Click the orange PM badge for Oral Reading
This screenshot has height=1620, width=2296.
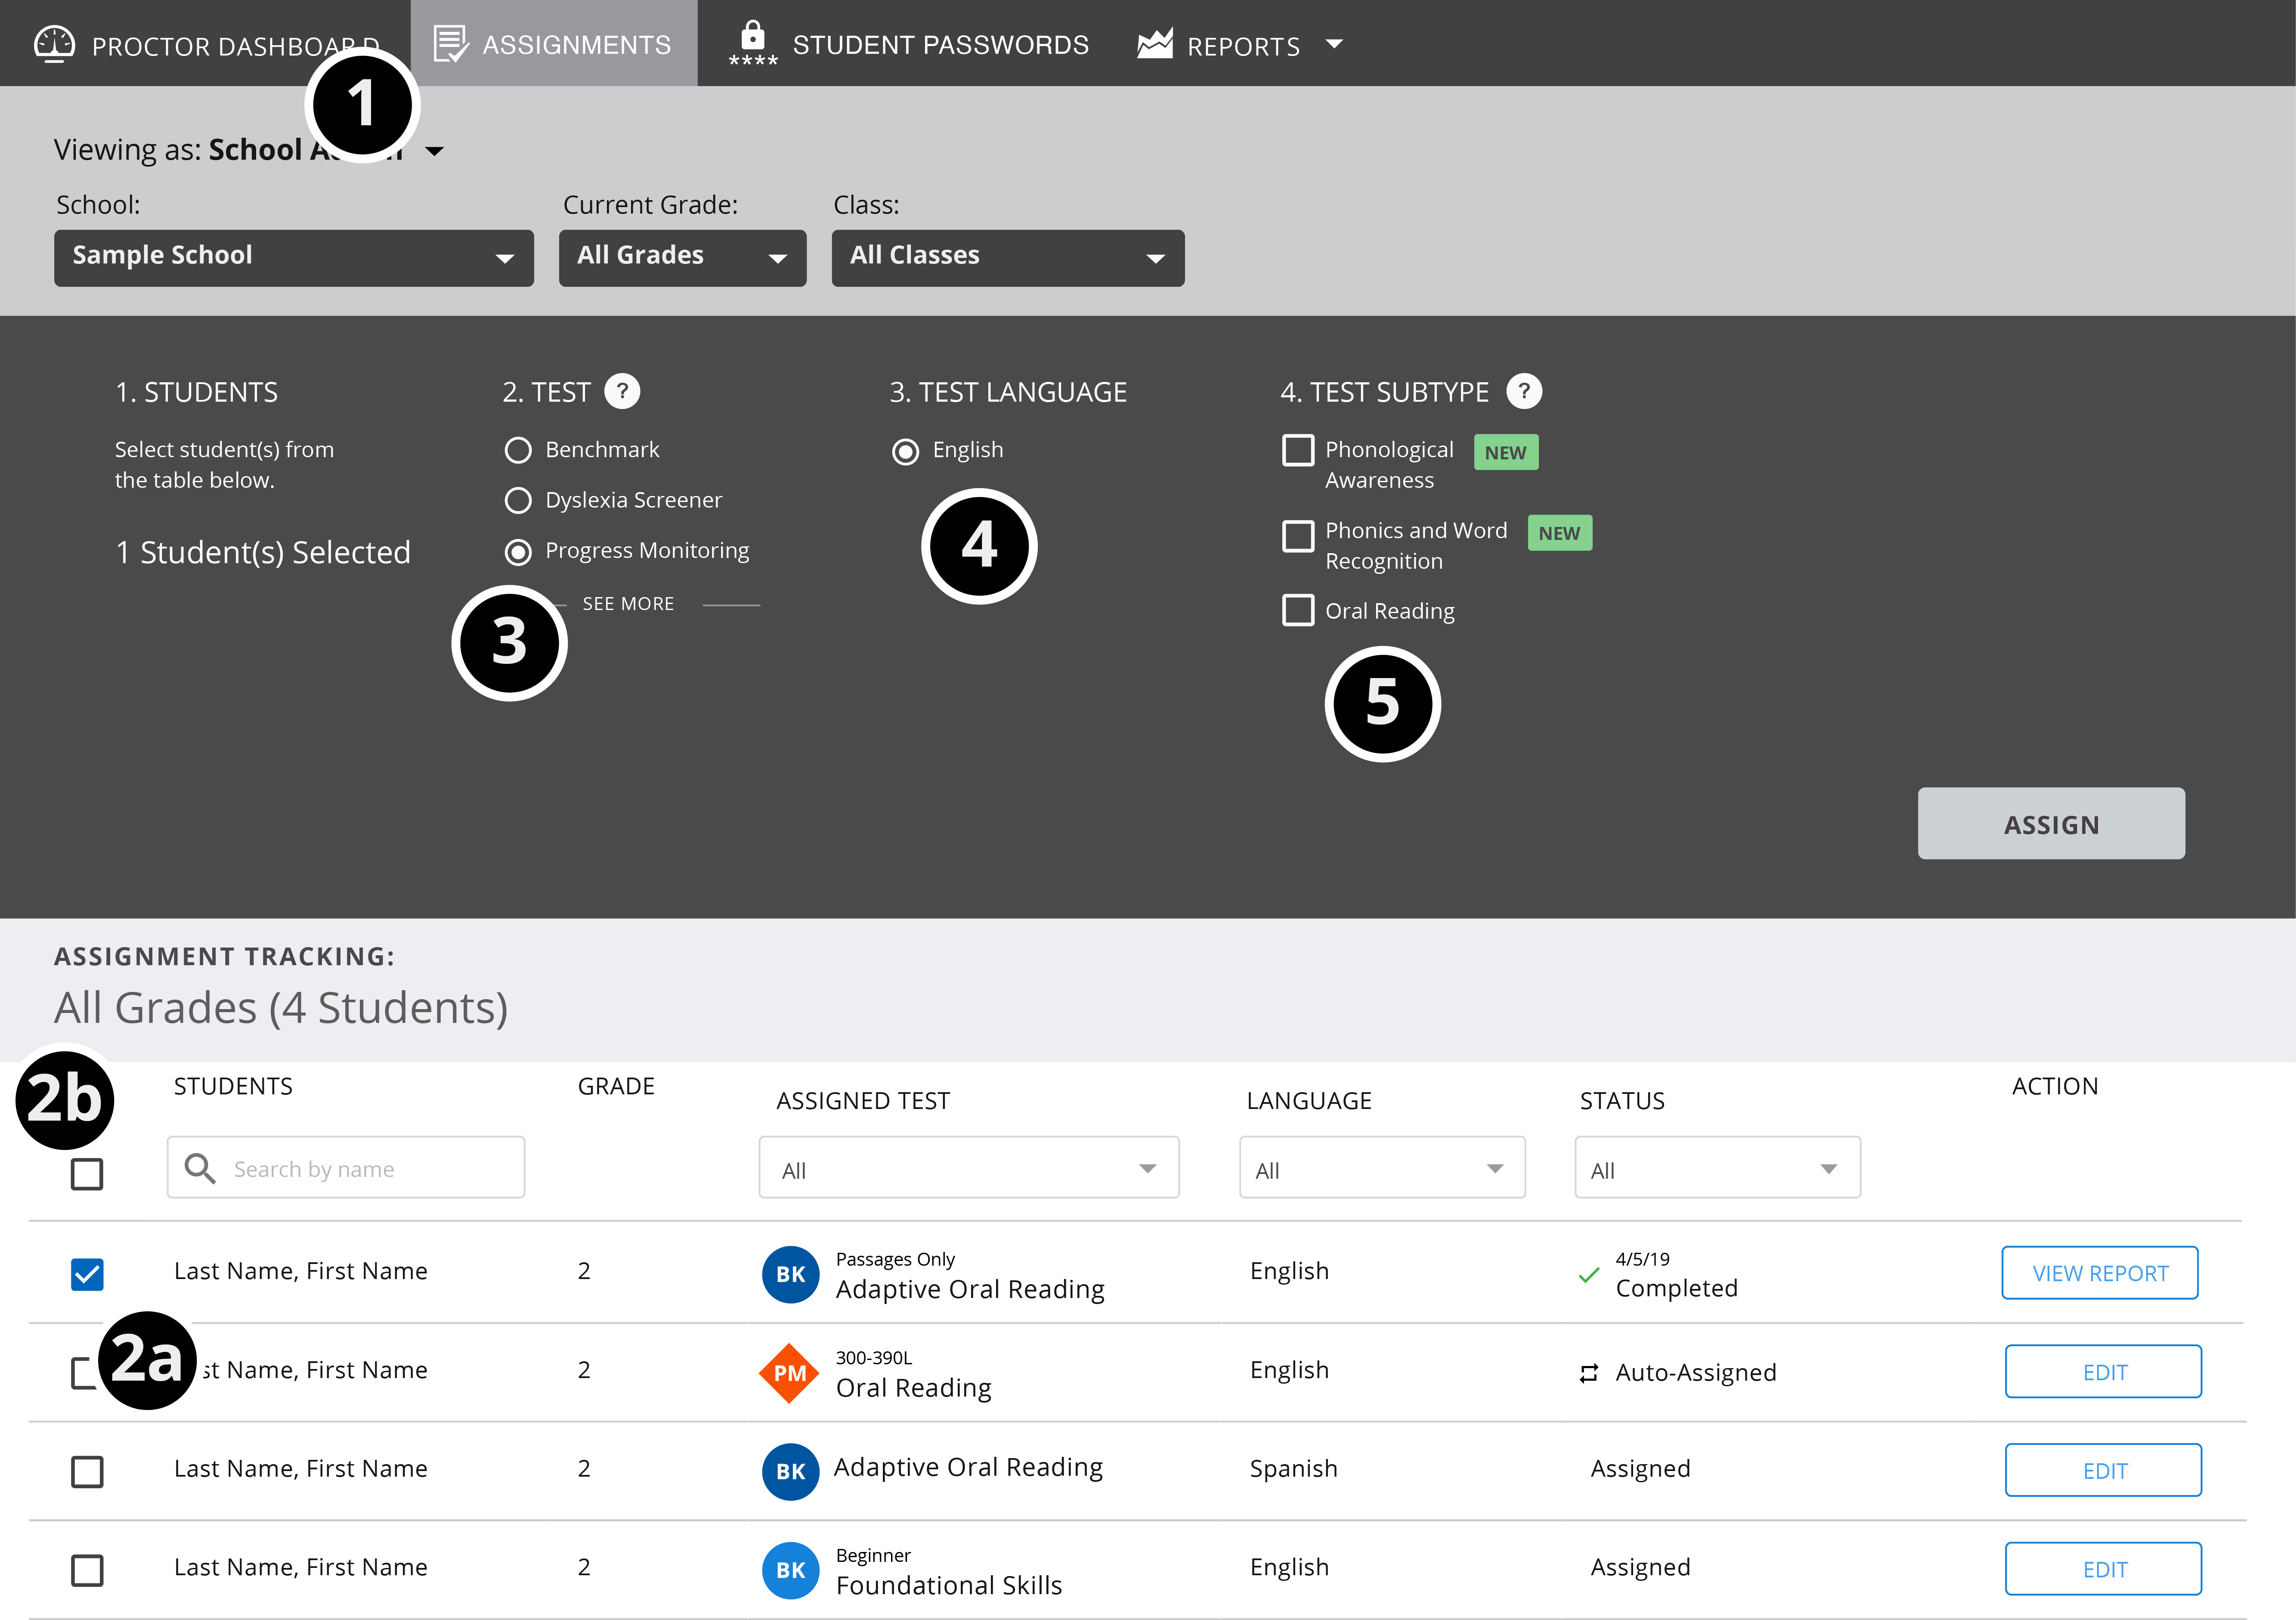tap(789, 1373)
